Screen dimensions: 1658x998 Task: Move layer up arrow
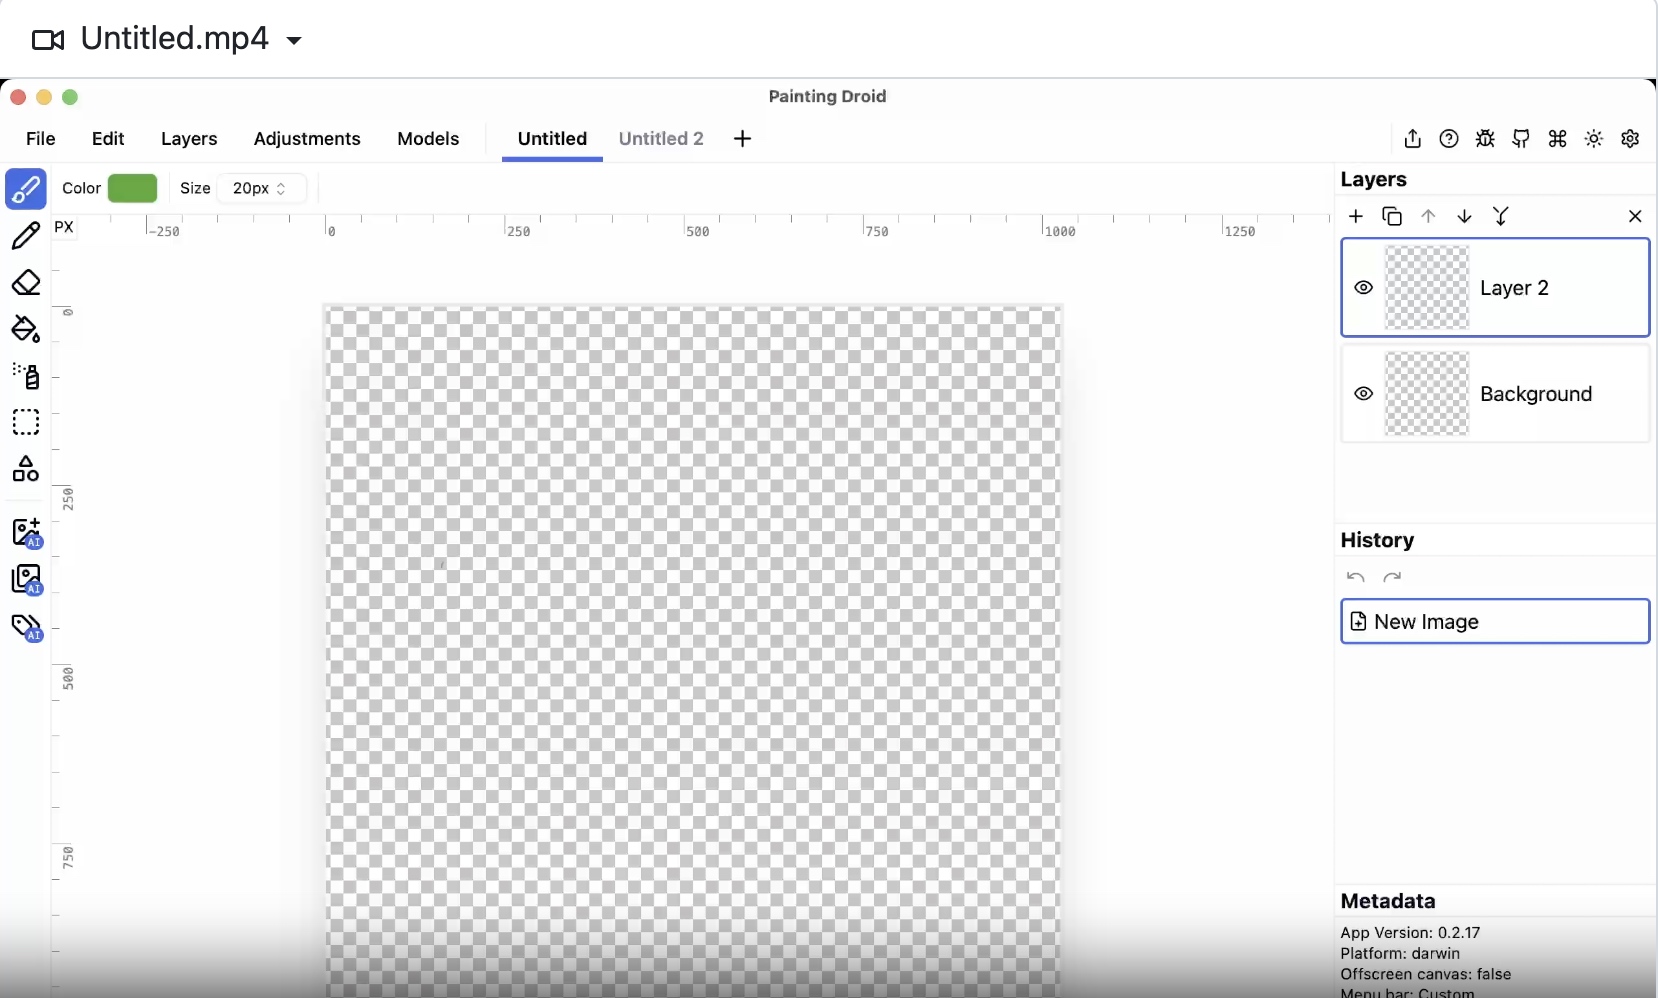coord(1428,216)
